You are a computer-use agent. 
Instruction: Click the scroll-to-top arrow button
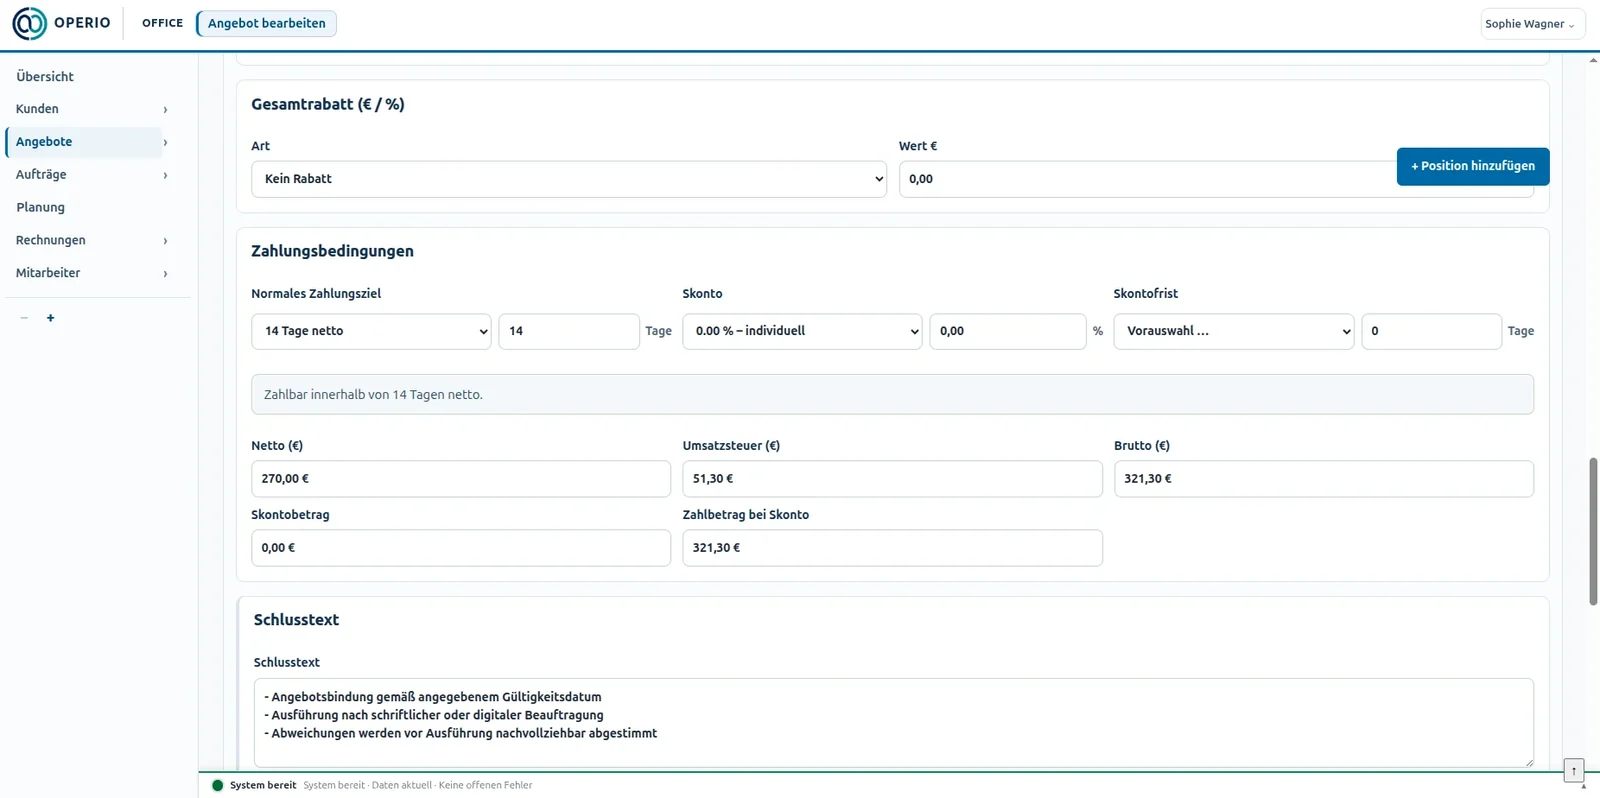(1574, 770)
